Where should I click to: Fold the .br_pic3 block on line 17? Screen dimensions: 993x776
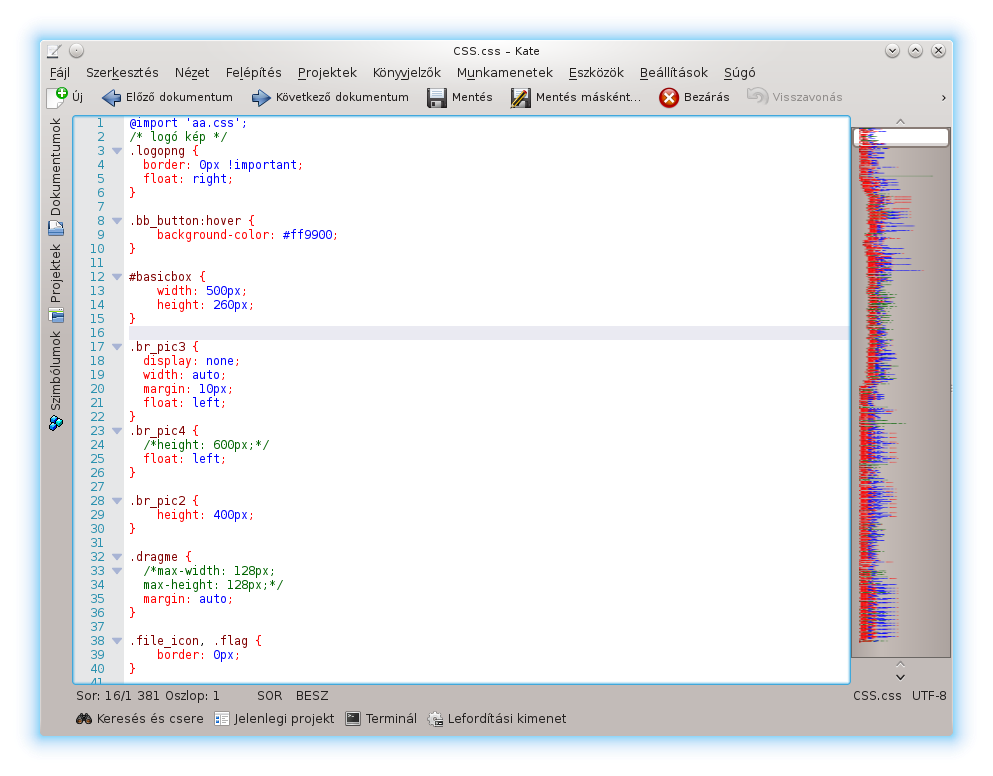pyautogui.click(x=117, y=347)
